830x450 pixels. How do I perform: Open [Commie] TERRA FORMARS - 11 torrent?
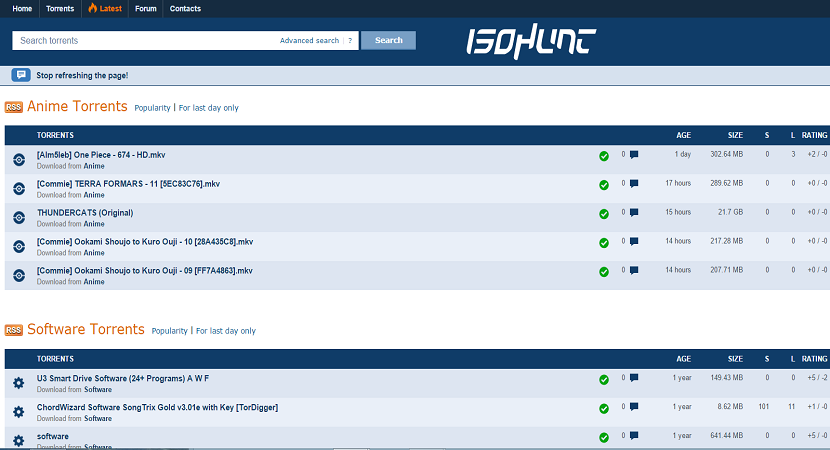128,184
